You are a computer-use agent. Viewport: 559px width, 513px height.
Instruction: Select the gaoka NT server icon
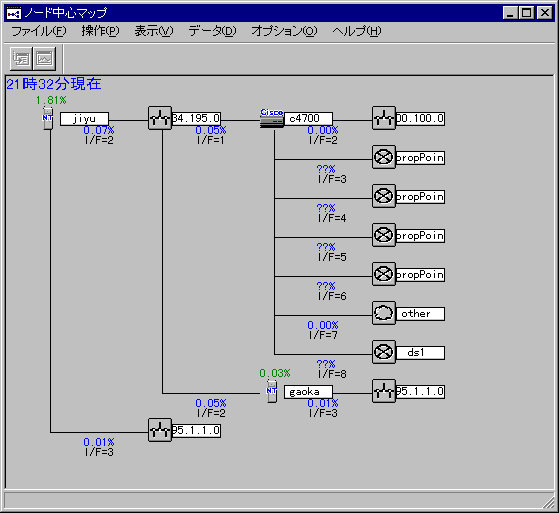point(272,391)
